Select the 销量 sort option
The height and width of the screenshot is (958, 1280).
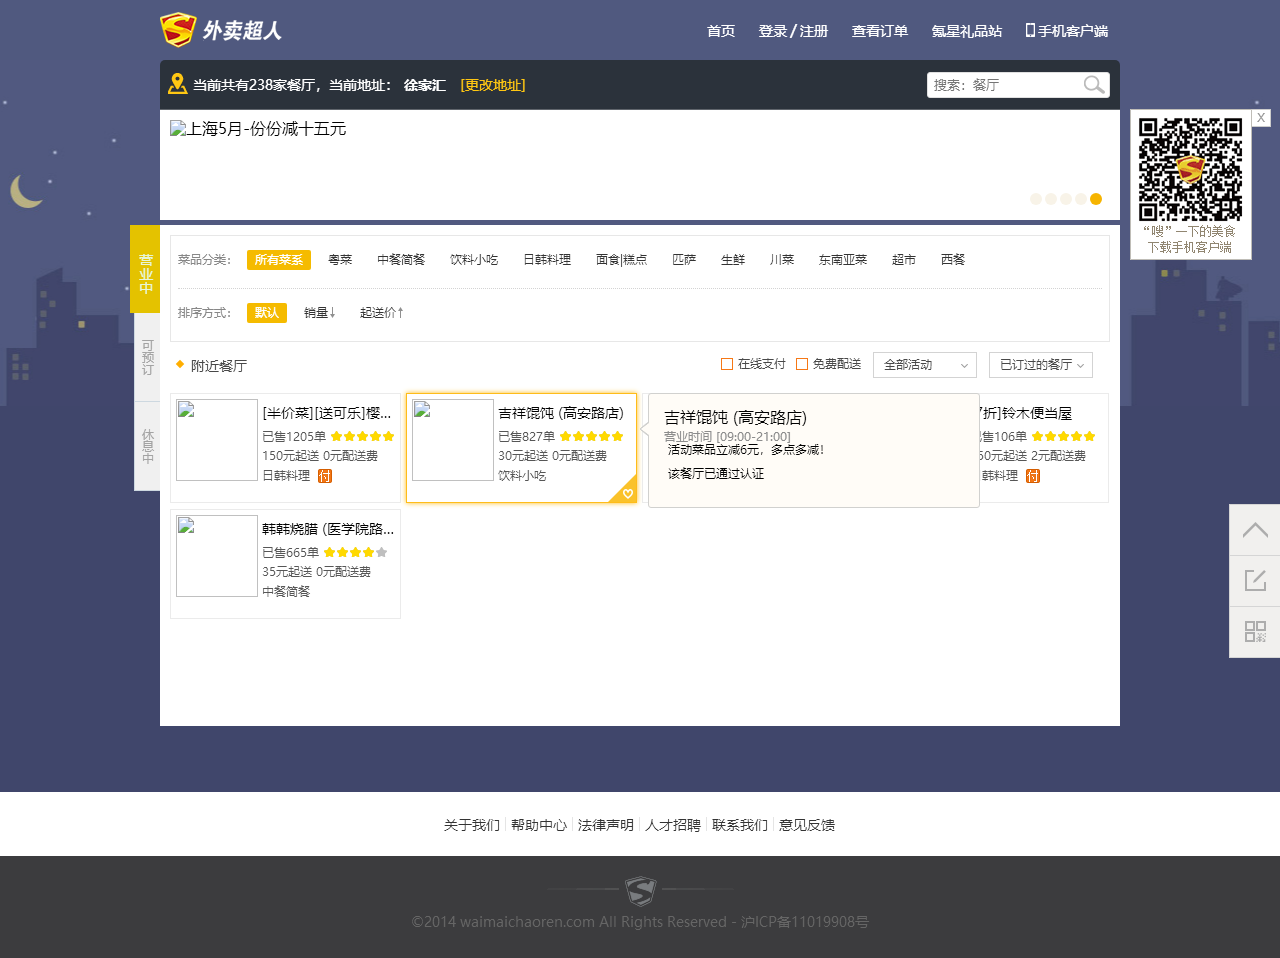pos(320,313)
